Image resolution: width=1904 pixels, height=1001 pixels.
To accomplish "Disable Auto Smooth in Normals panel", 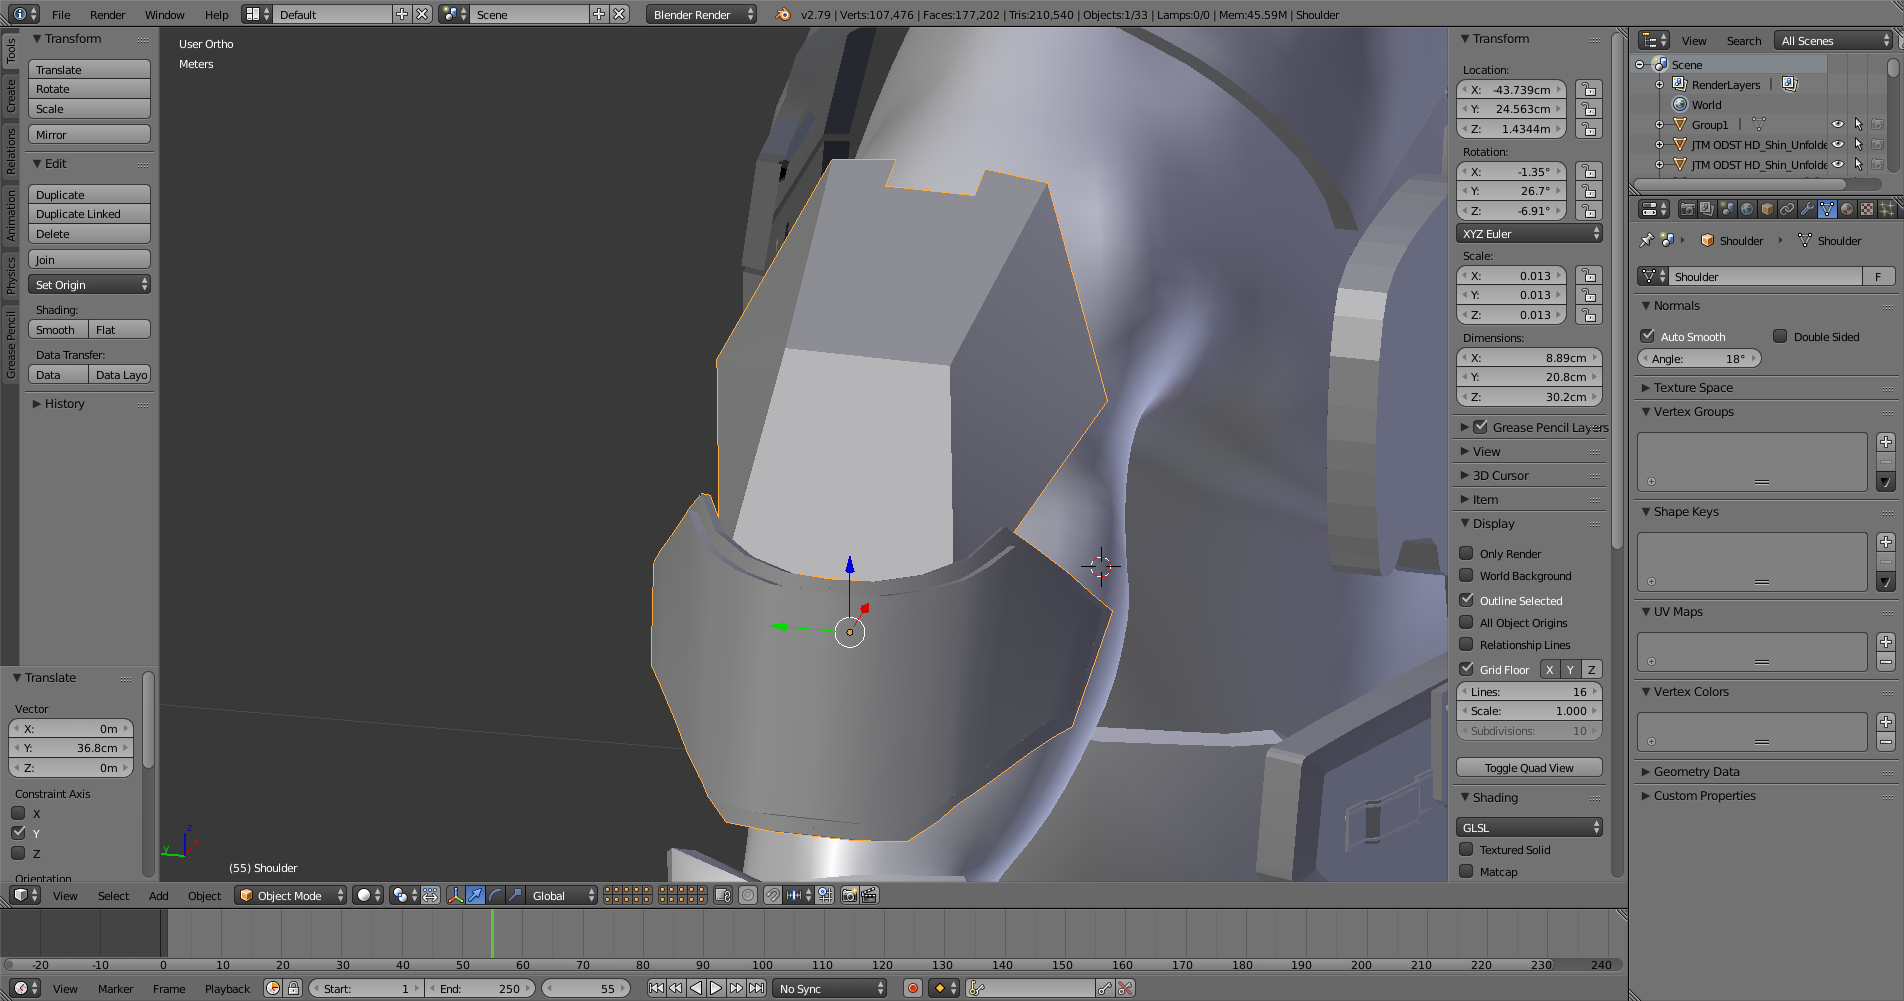I will [1647, 336].
